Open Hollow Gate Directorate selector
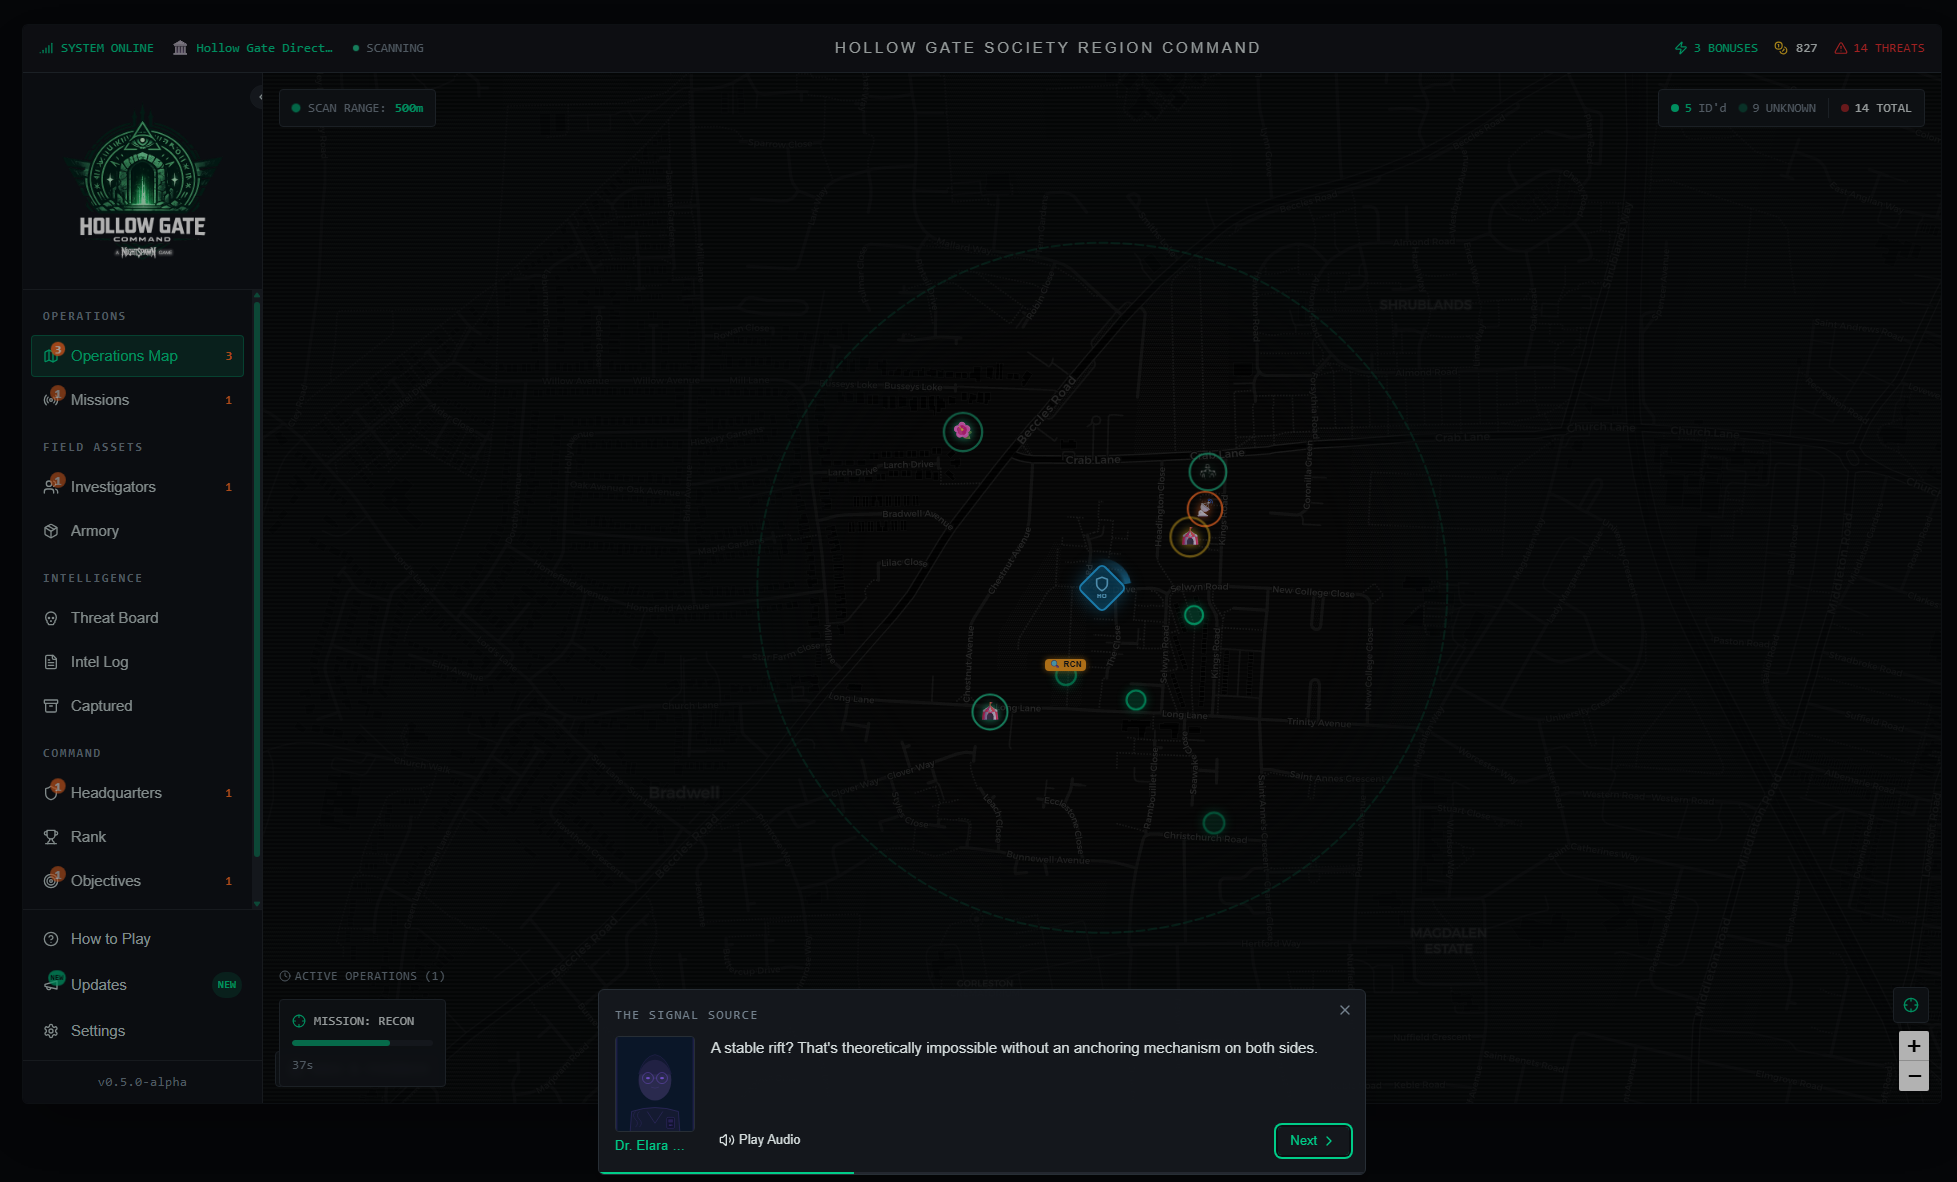1957x1182 pixels. point(253,48)
